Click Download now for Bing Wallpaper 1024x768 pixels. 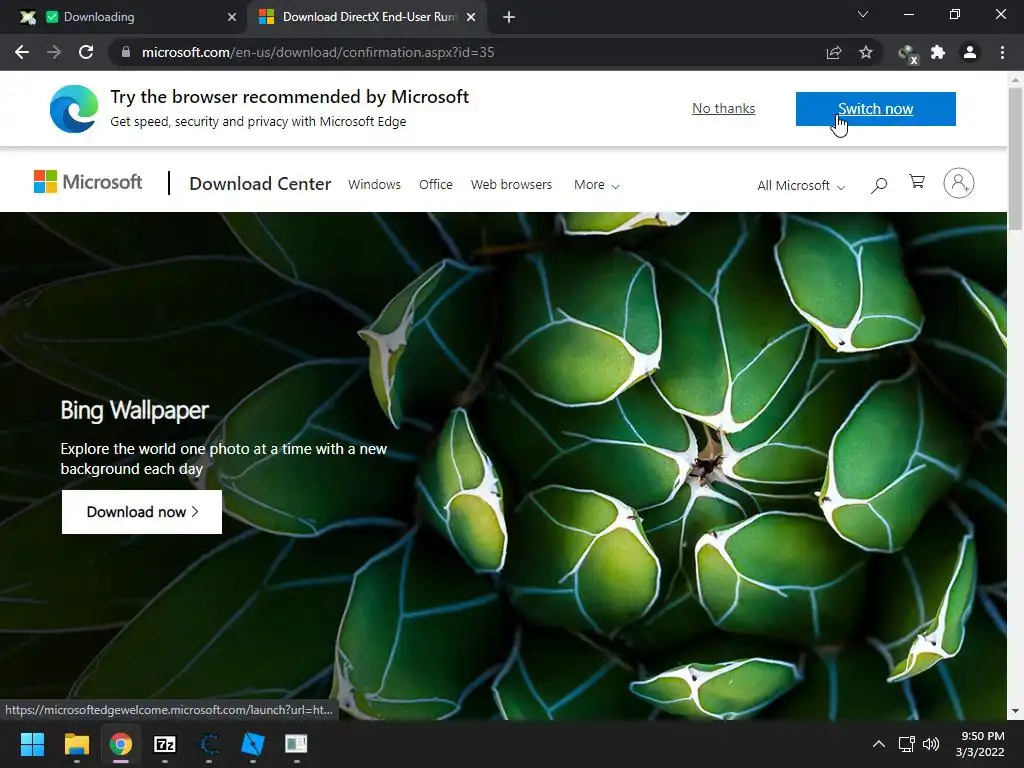[142, 512]
